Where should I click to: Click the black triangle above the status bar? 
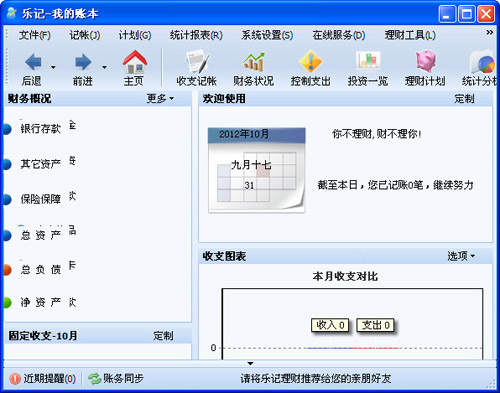[250, 363]
